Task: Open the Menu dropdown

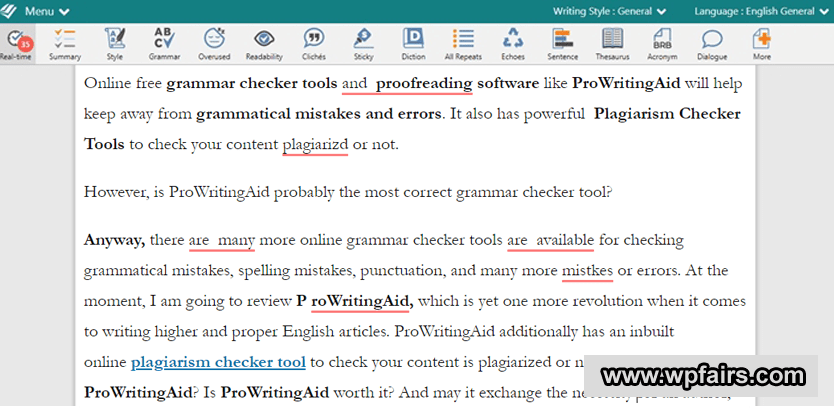Action: click(48, 11)
